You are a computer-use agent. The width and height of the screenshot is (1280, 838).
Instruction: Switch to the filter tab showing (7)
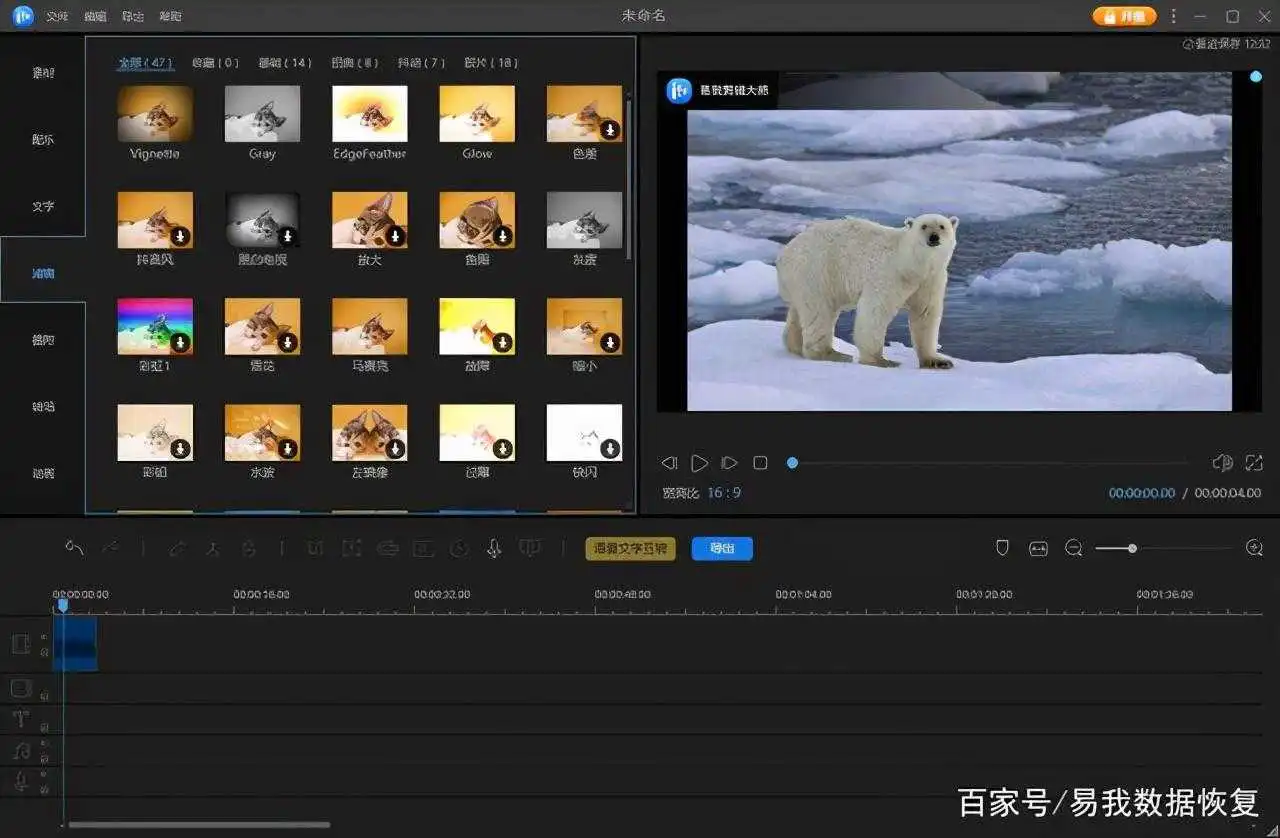(x=421, y=63)
